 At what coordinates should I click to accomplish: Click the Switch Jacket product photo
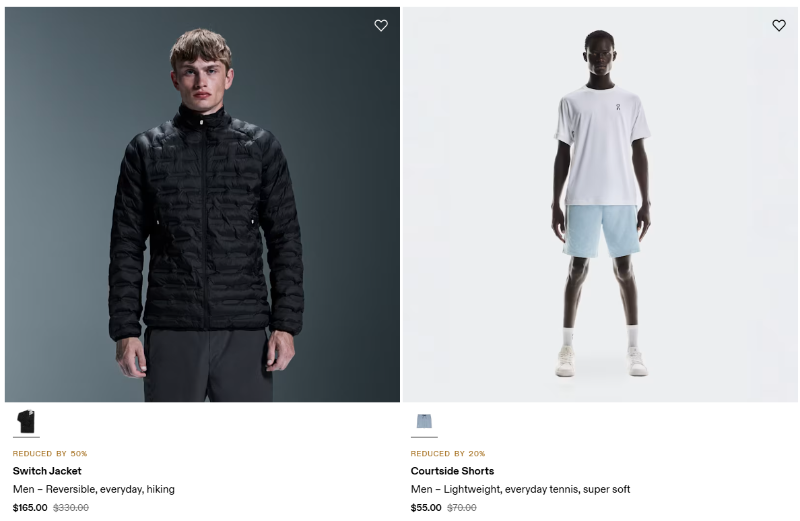tap(202, 204)
